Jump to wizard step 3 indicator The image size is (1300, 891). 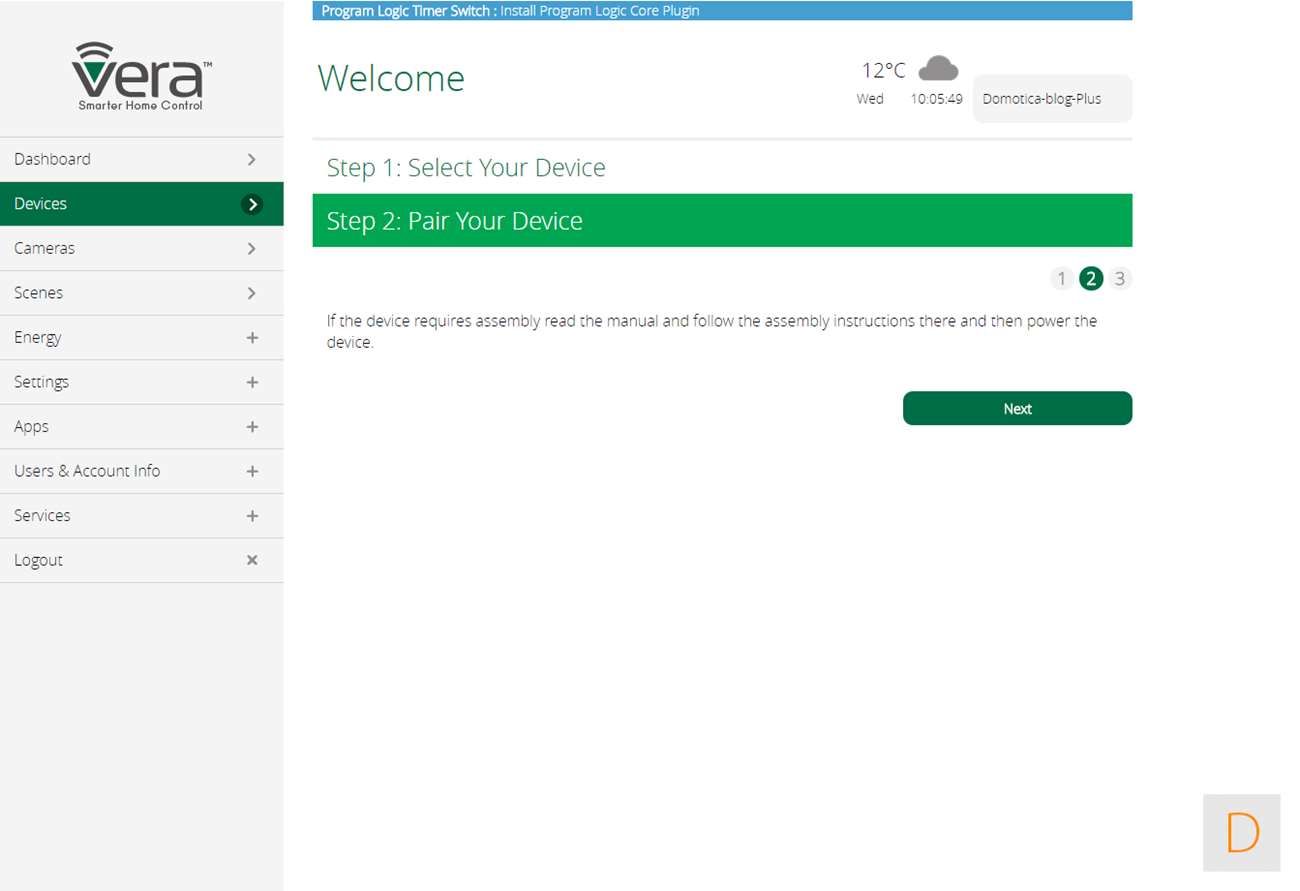coord(1120,279)
